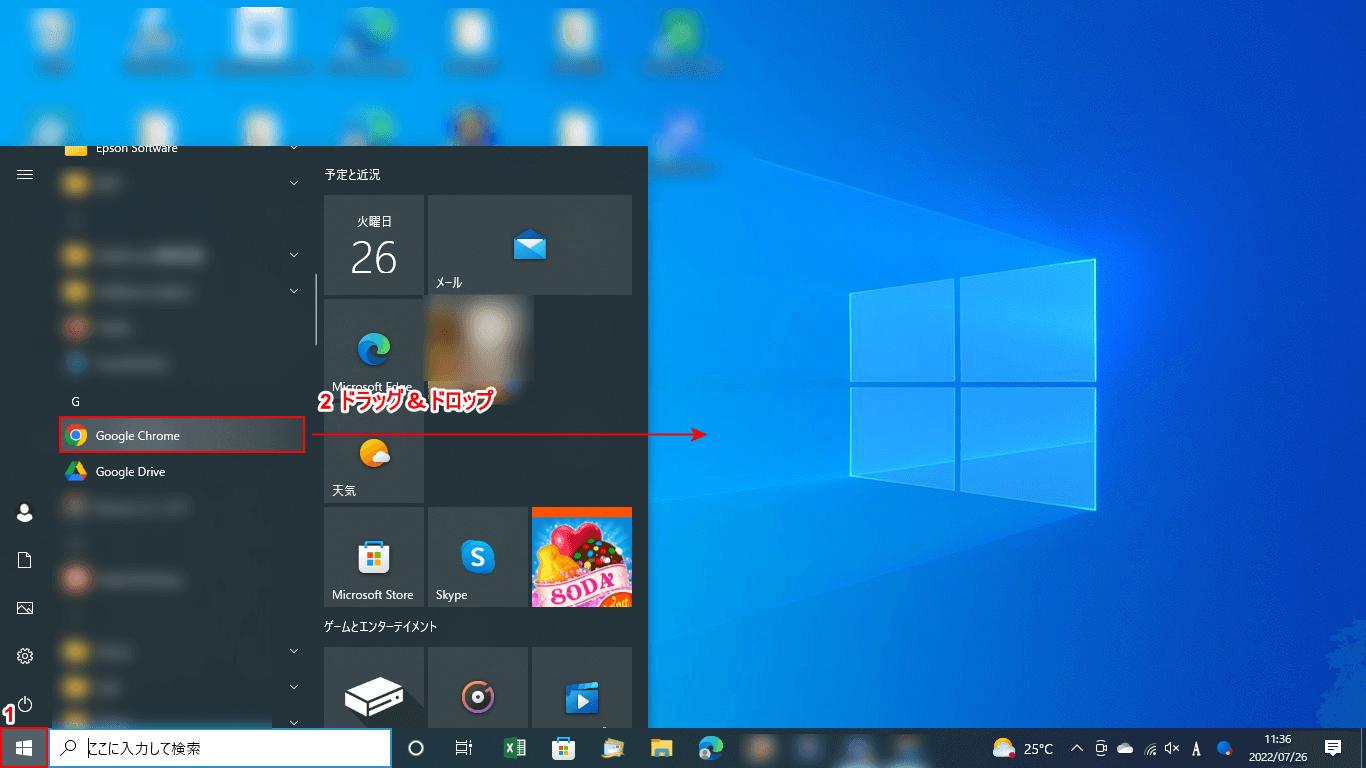The image size is (1366, 768).
Task: Open the calendar tile showing 26
Action: [x=374, y=245]
